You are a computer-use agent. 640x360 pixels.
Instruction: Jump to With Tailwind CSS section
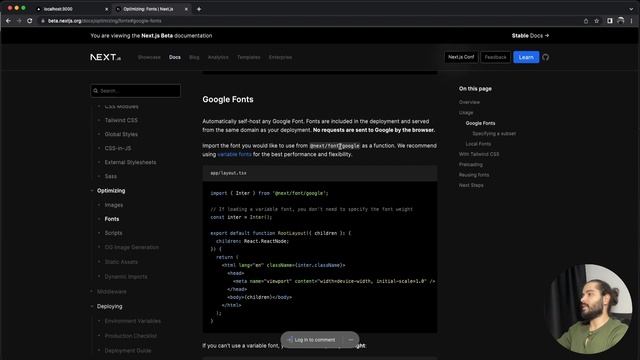pos(479,154)
